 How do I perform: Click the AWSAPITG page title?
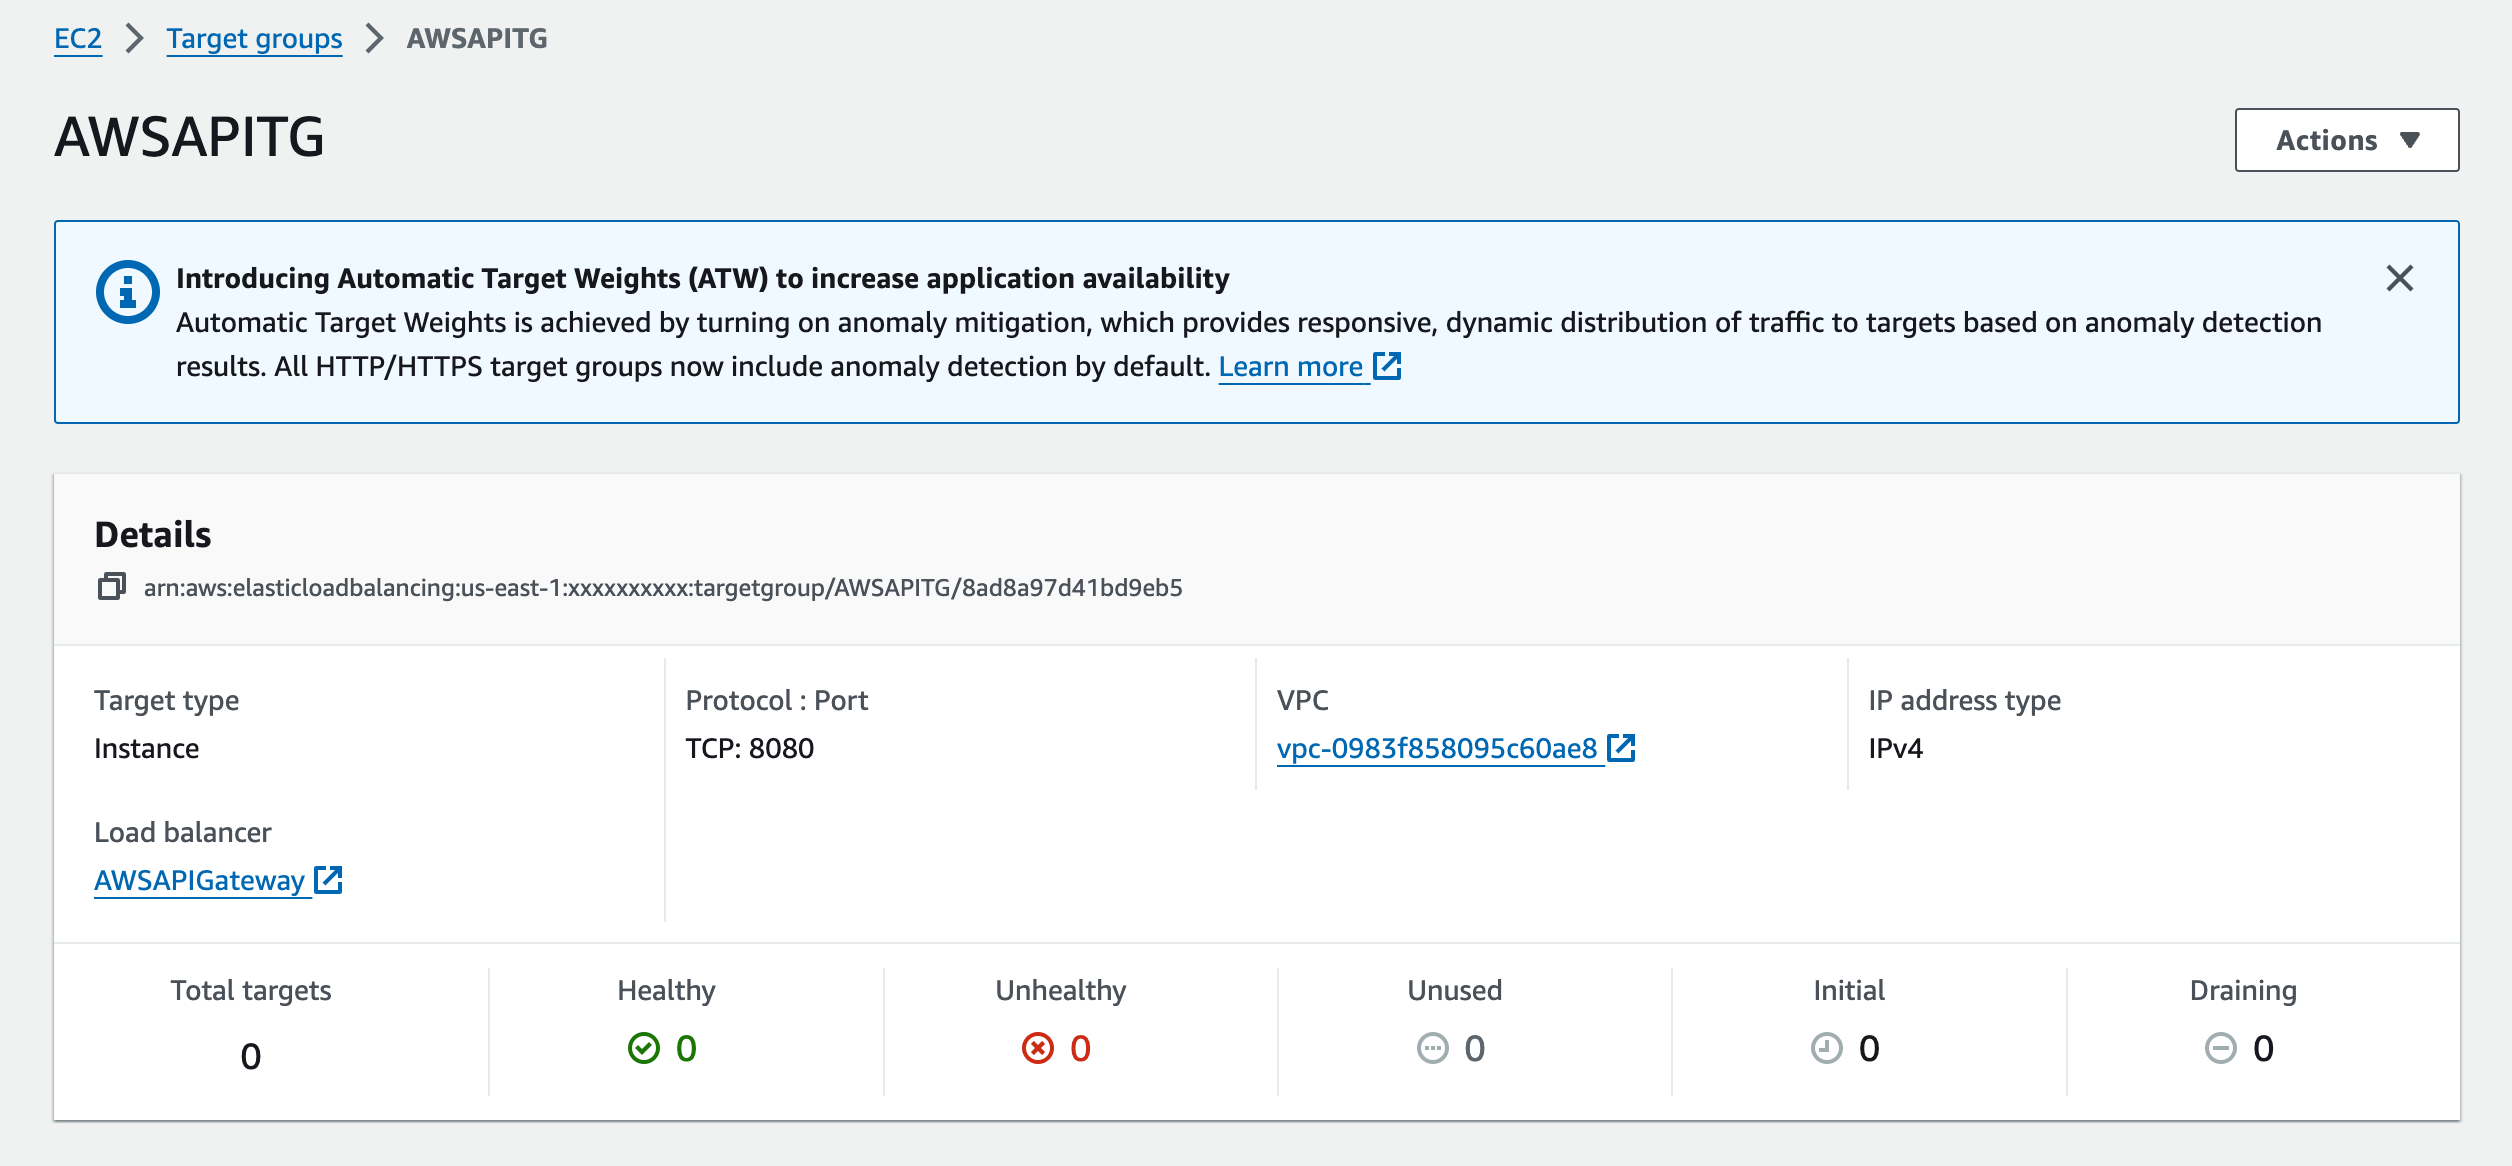coord(190,137)
